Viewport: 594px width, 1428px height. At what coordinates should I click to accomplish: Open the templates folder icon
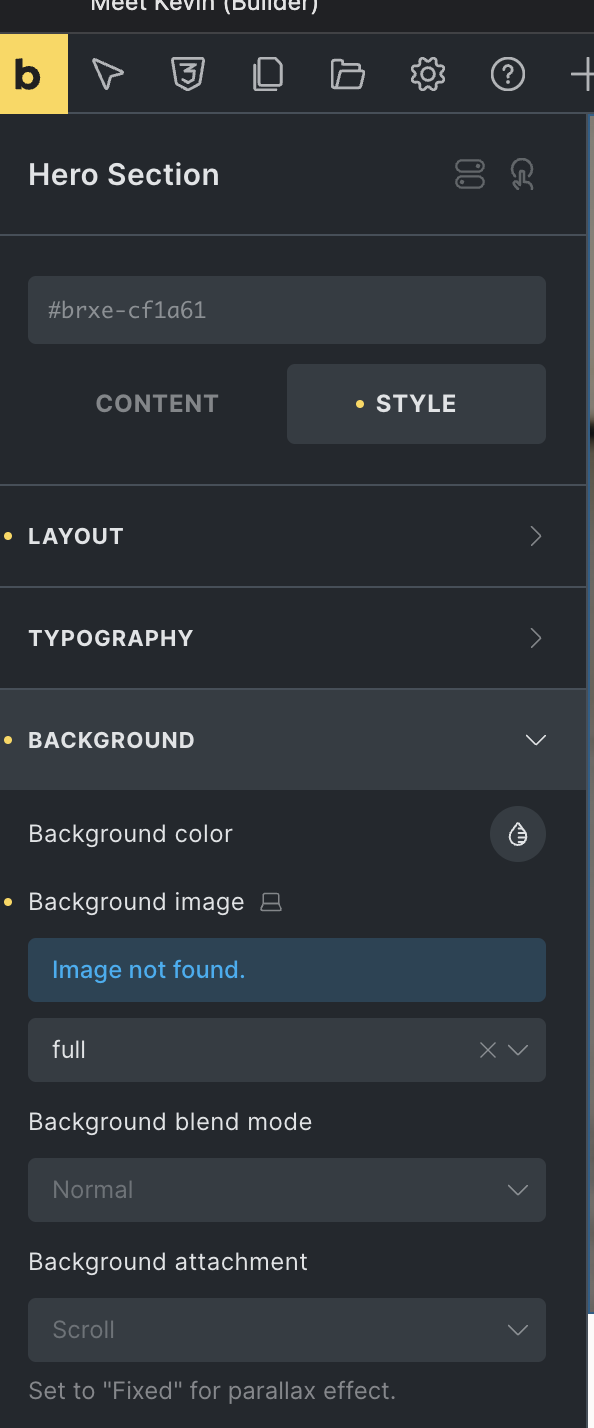(348, 74)
